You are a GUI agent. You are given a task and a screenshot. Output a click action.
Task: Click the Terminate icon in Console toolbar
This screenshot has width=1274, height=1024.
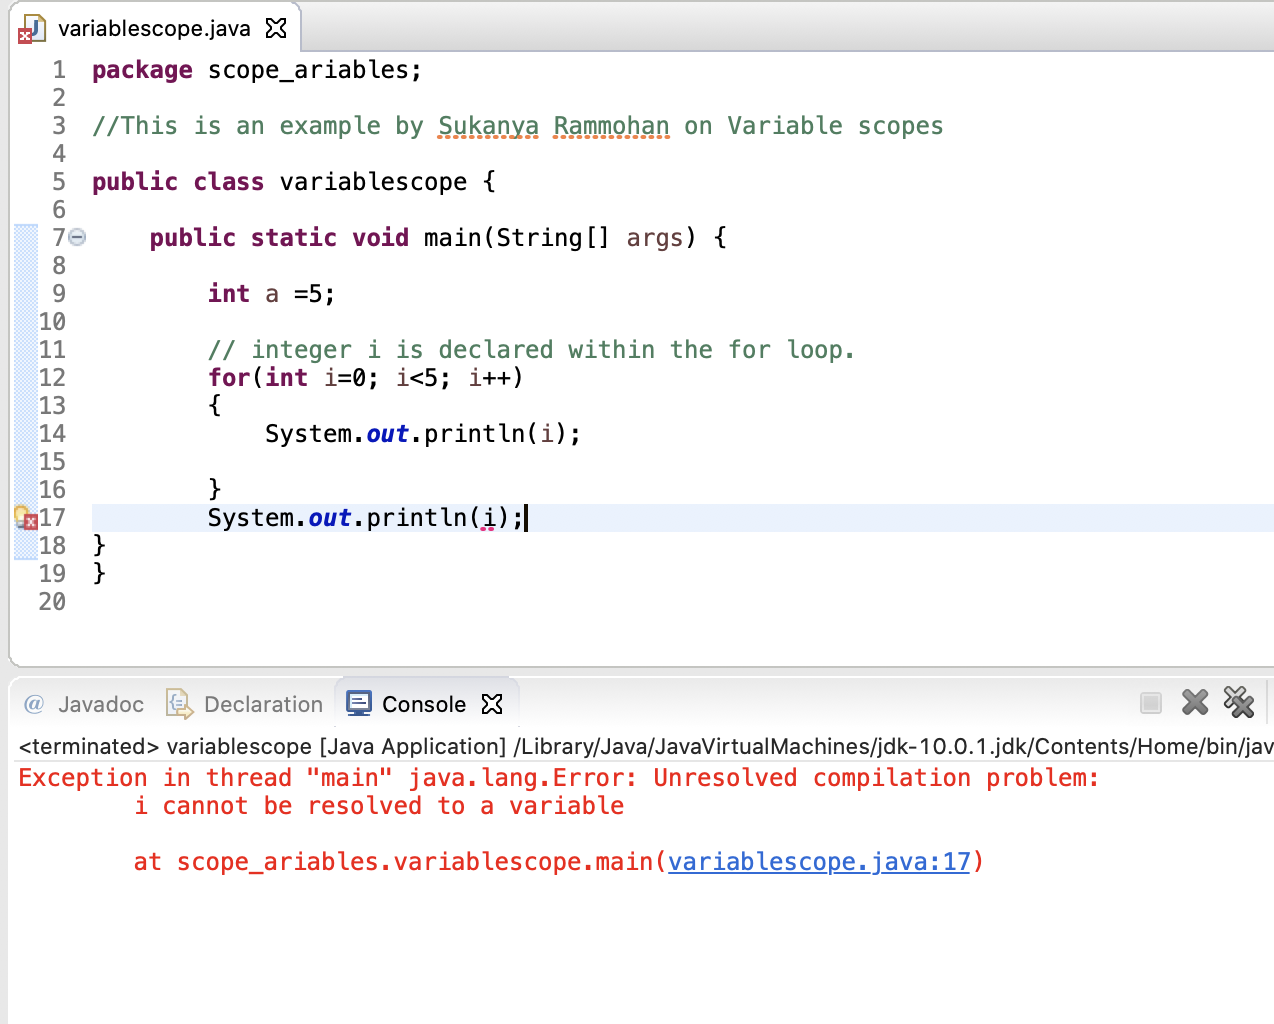[1150, 703]
